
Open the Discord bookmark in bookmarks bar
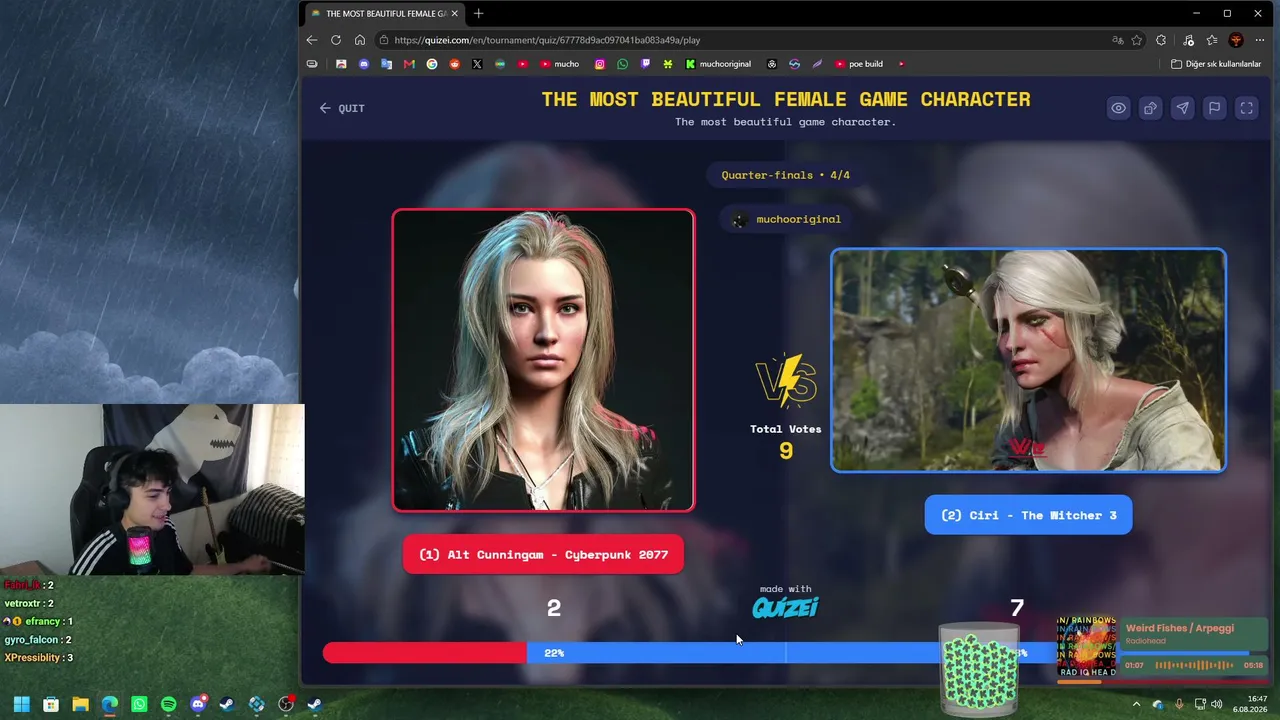(364, 64)
